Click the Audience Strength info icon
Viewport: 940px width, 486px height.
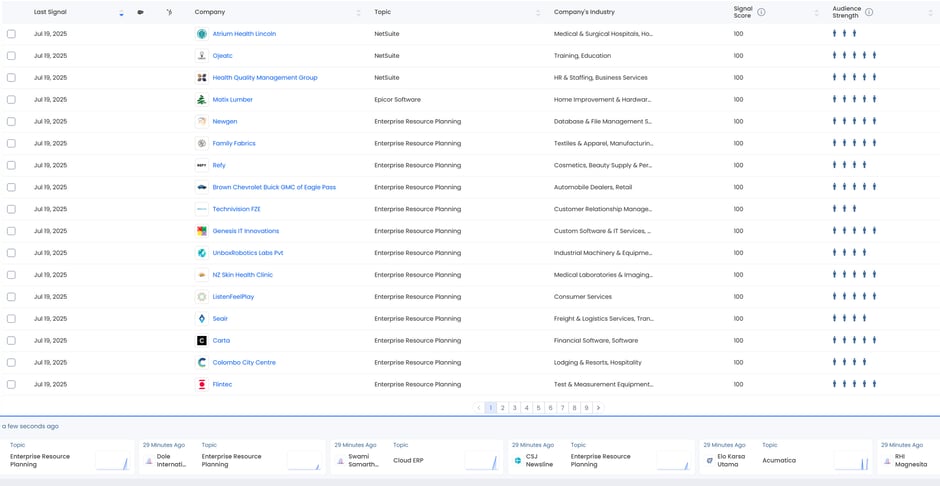(869, 12)
